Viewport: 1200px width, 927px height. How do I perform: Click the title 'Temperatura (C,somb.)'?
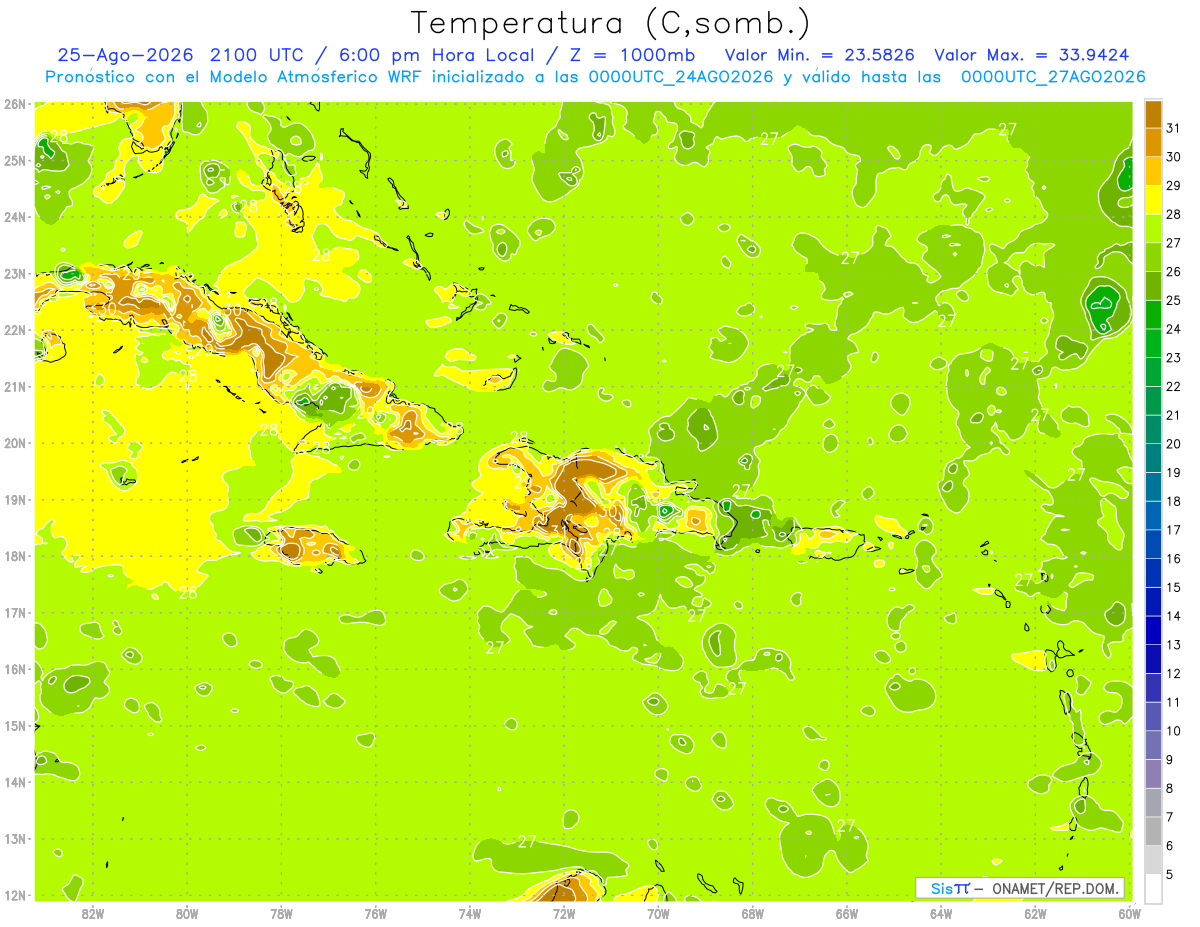(x=609, y=24)
